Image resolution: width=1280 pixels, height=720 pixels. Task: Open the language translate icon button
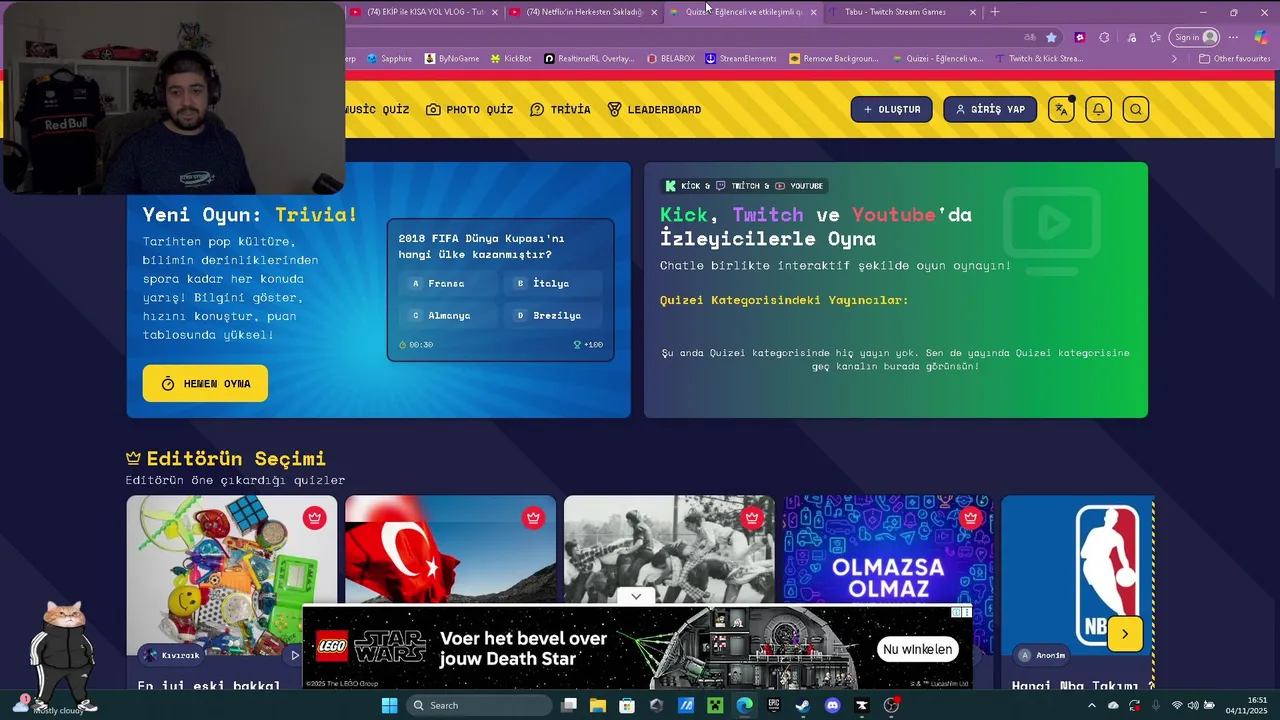coord(1061,109)
